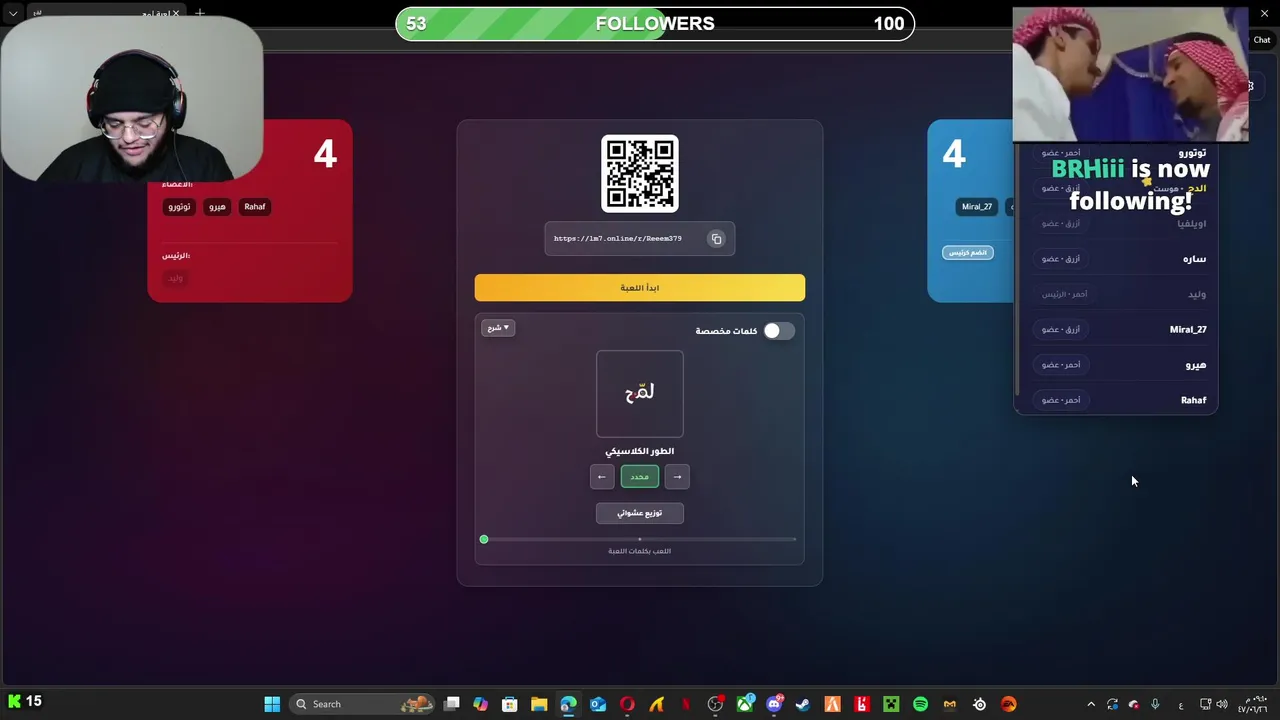Click the لمّح classic mode thumbnail
This screenshot has height=720, width=1280.
pos(640,394)
